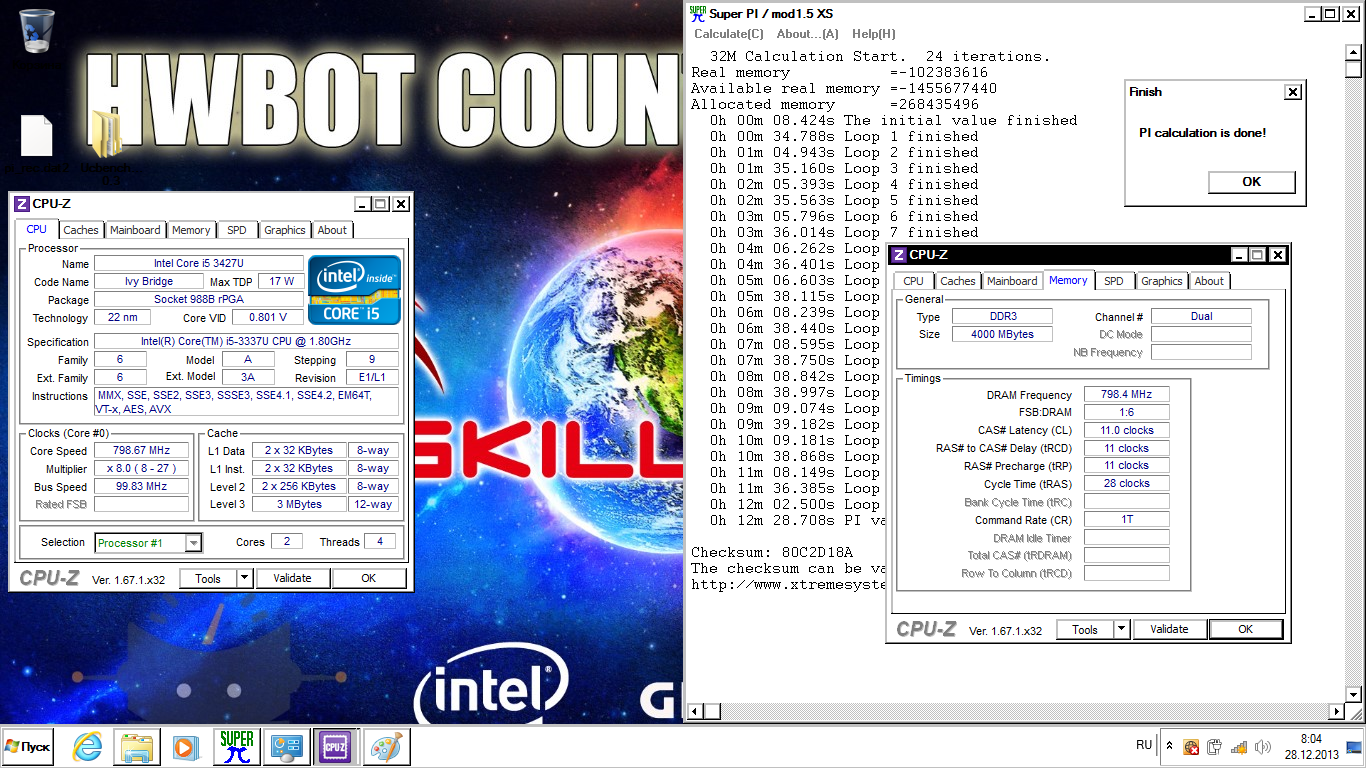This screenshot has height=768, width=1366.
Task: Click OK in Finish dialog
Action: pyautogui.click(x=1252, y=182)
